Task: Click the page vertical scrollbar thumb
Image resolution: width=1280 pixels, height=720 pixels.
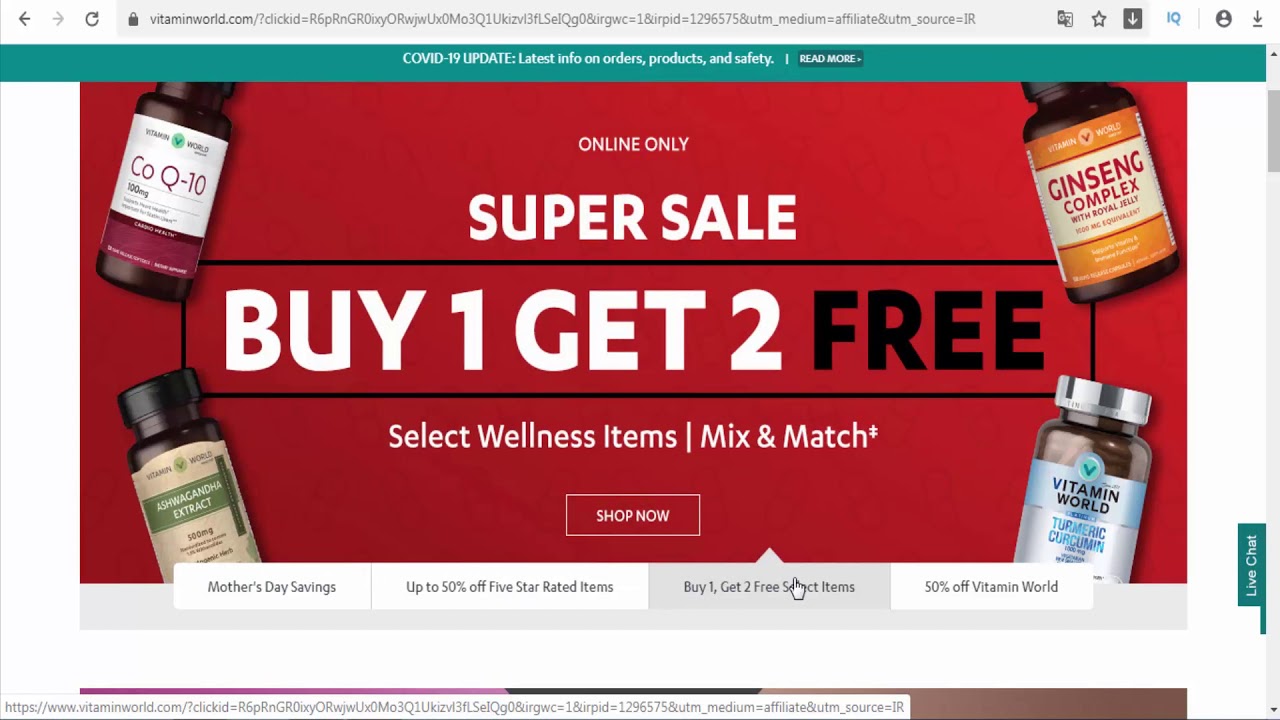Action: point(1273,130)
